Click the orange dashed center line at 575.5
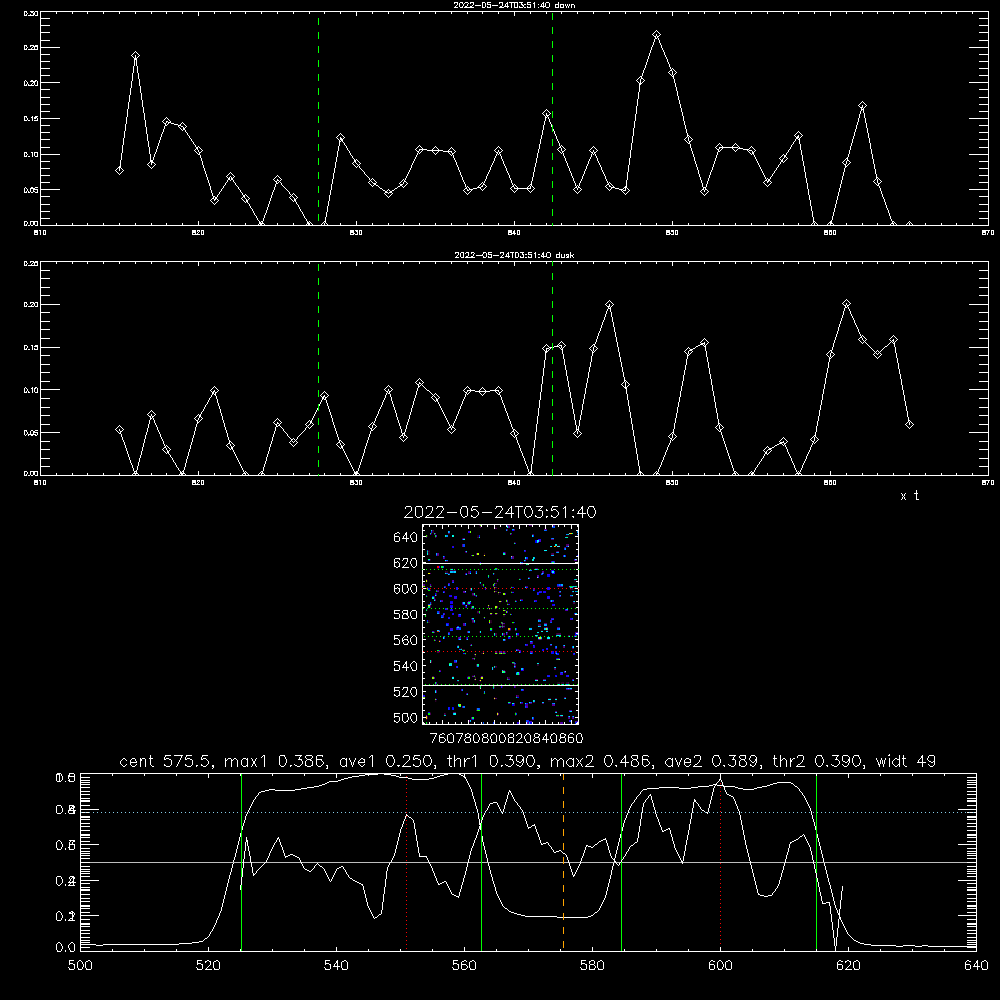Image resolution: width=1000 pixels, height=1000 pixels. [563, 861]
